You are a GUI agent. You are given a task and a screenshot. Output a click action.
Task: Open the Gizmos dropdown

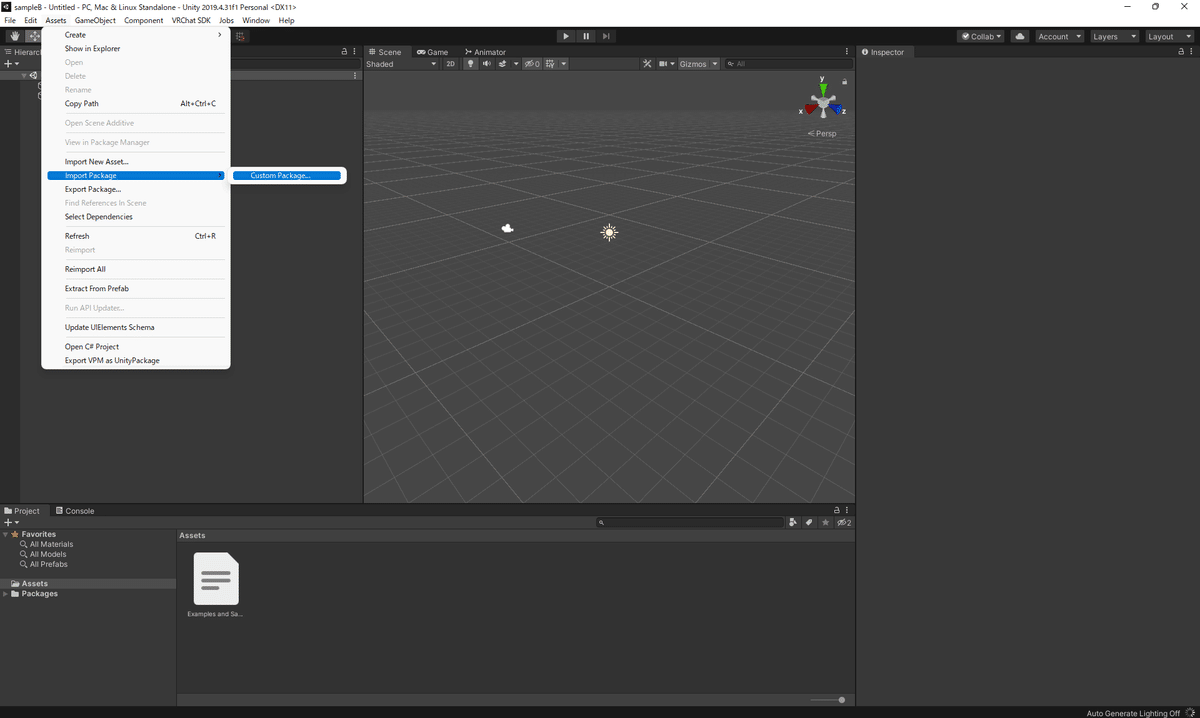coord(698,64)
